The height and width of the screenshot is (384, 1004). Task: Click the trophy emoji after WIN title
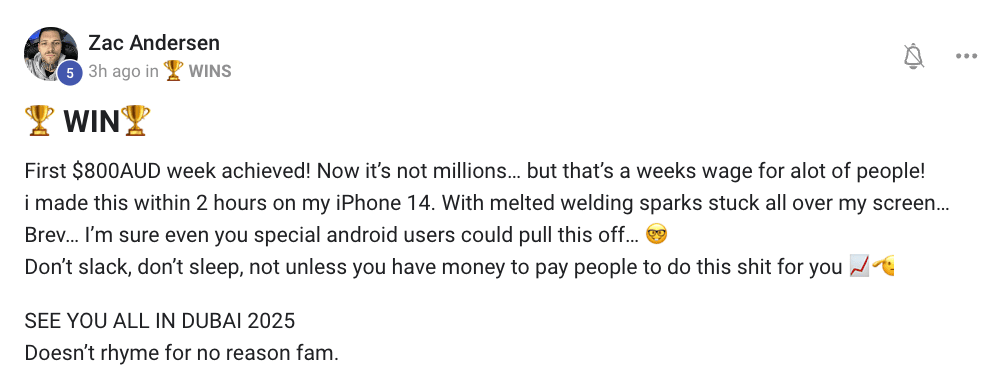[x=135, y=120]
